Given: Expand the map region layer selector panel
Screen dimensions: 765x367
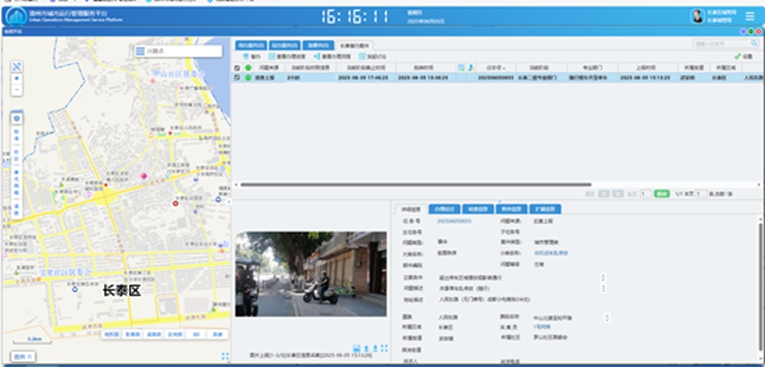Looking at the screenshot, I should [17, 119].
